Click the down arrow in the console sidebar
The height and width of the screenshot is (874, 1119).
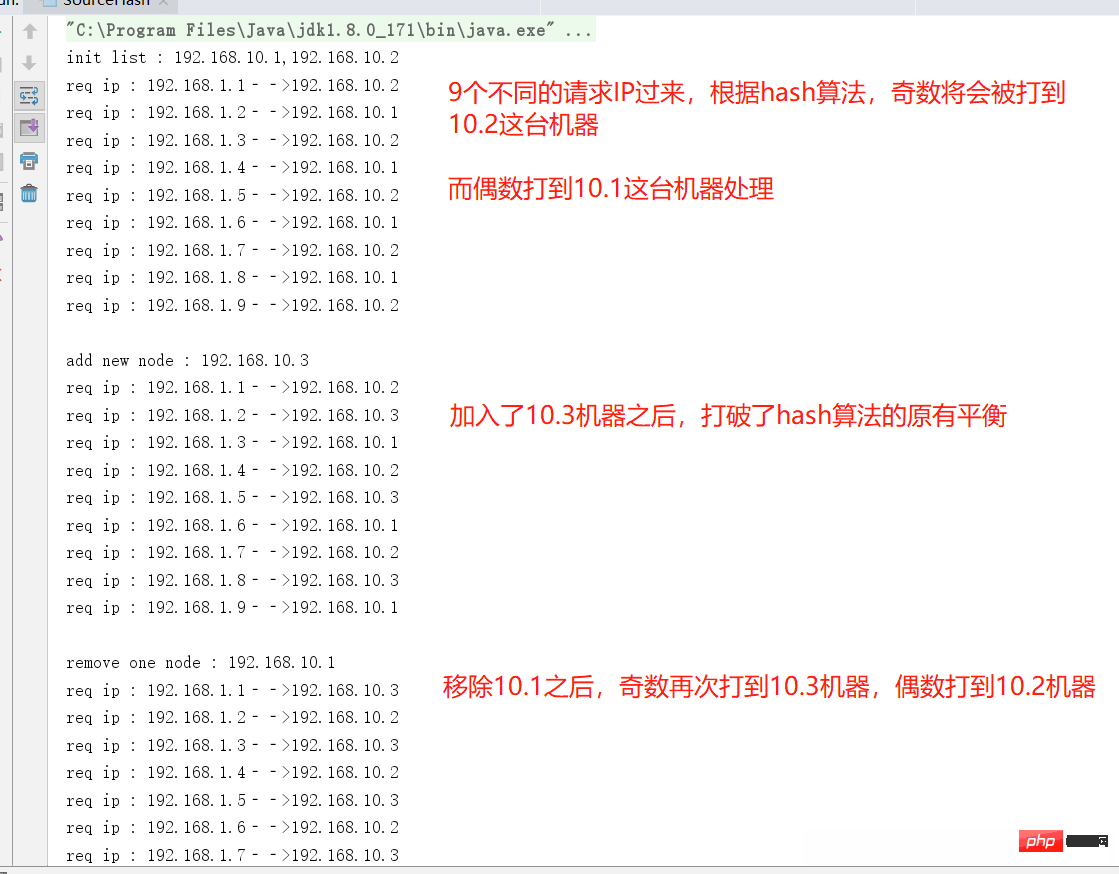tap(29, 63)
